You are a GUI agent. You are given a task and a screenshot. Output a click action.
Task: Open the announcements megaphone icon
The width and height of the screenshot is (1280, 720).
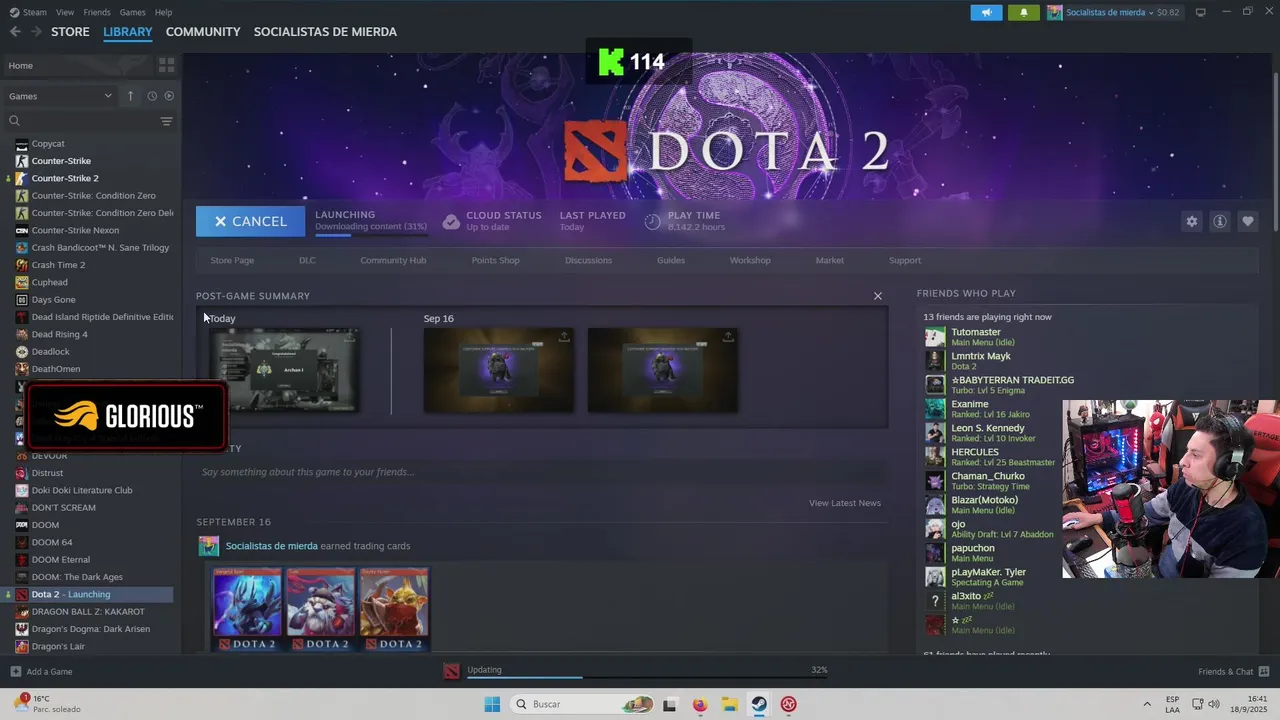pyautogui.click(x=986, y=12)
